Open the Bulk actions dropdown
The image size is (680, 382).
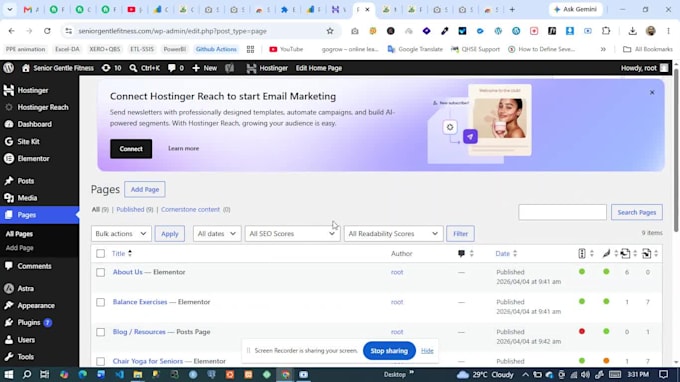(x=121, y=234)
